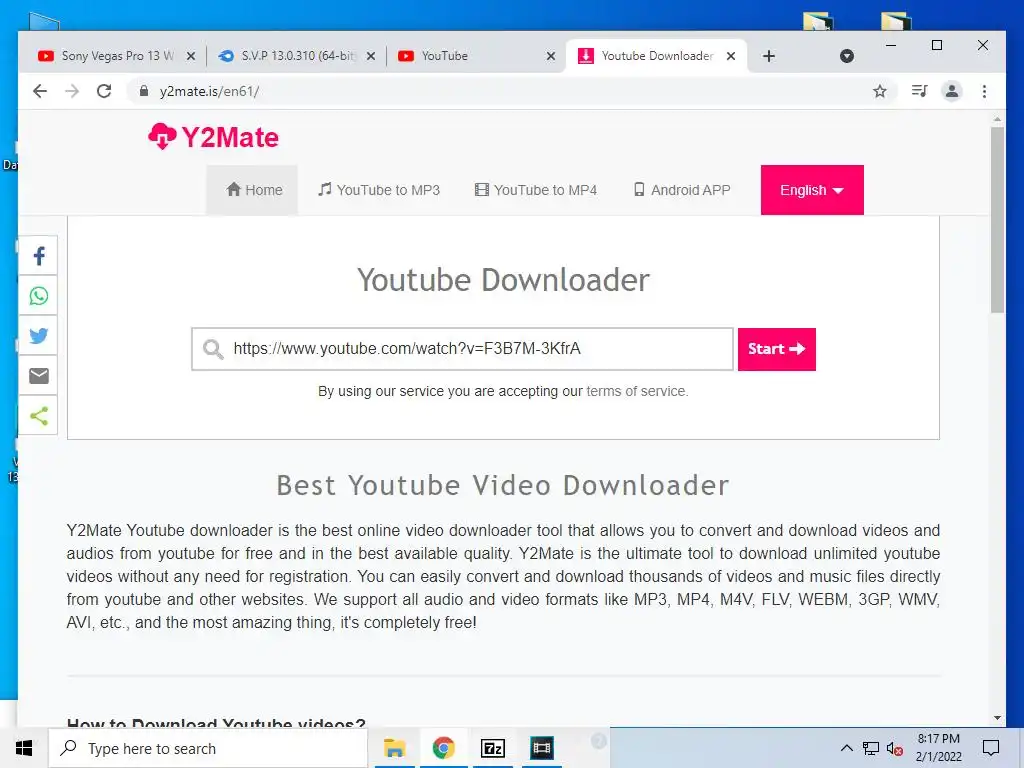Click the search magnifier icon in URL box
This screenshot has width=1024, height=768.
click(213, 349)
